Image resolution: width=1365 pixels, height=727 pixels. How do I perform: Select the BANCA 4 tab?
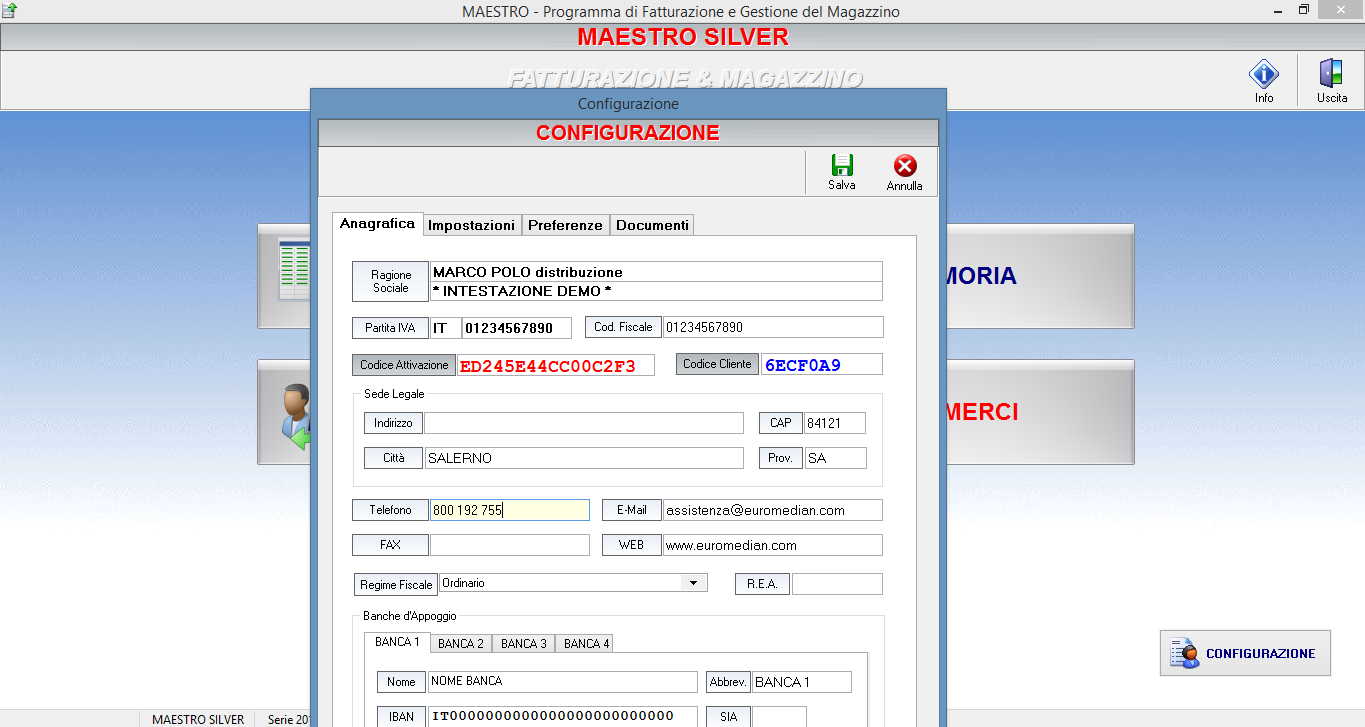[587, 644]
